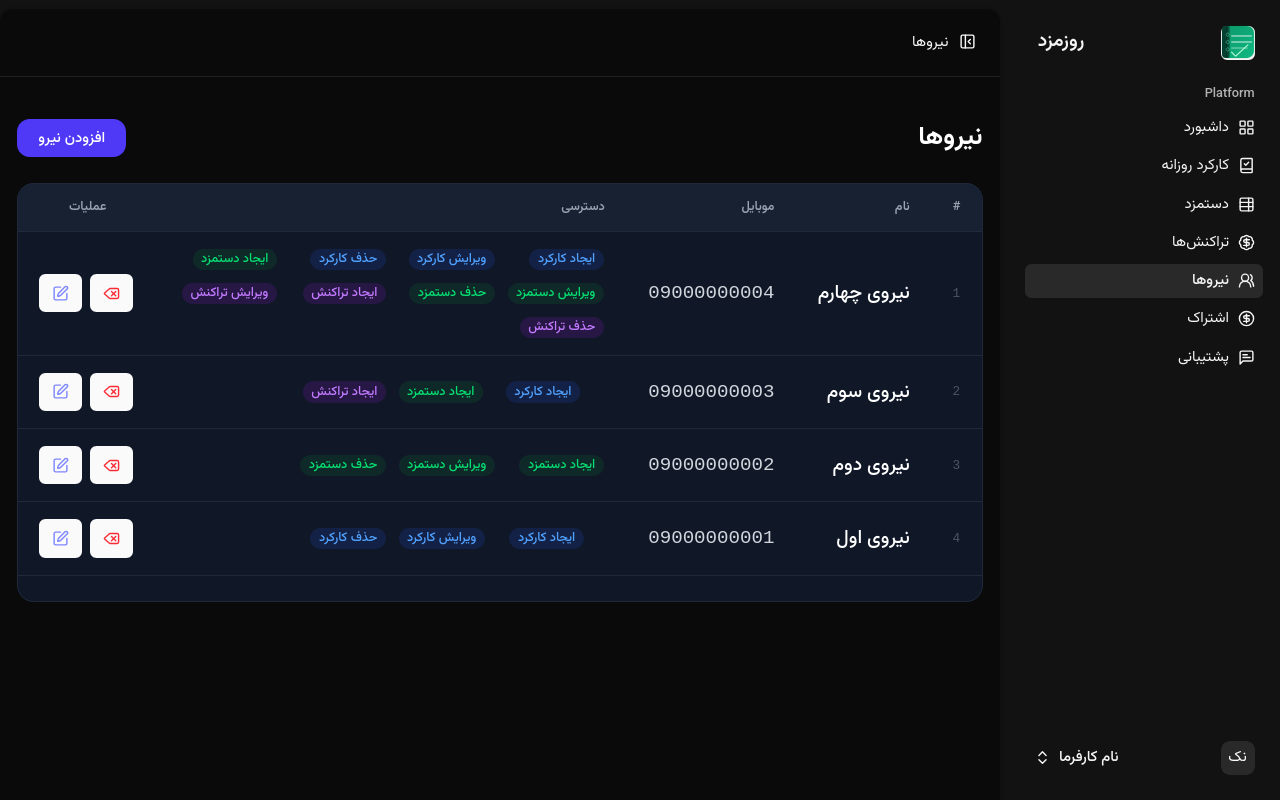Image resolution: width=1280 pixels, height=800 pixels.
Task: Click mobile number 09000000002
Action: pos(711,465)
